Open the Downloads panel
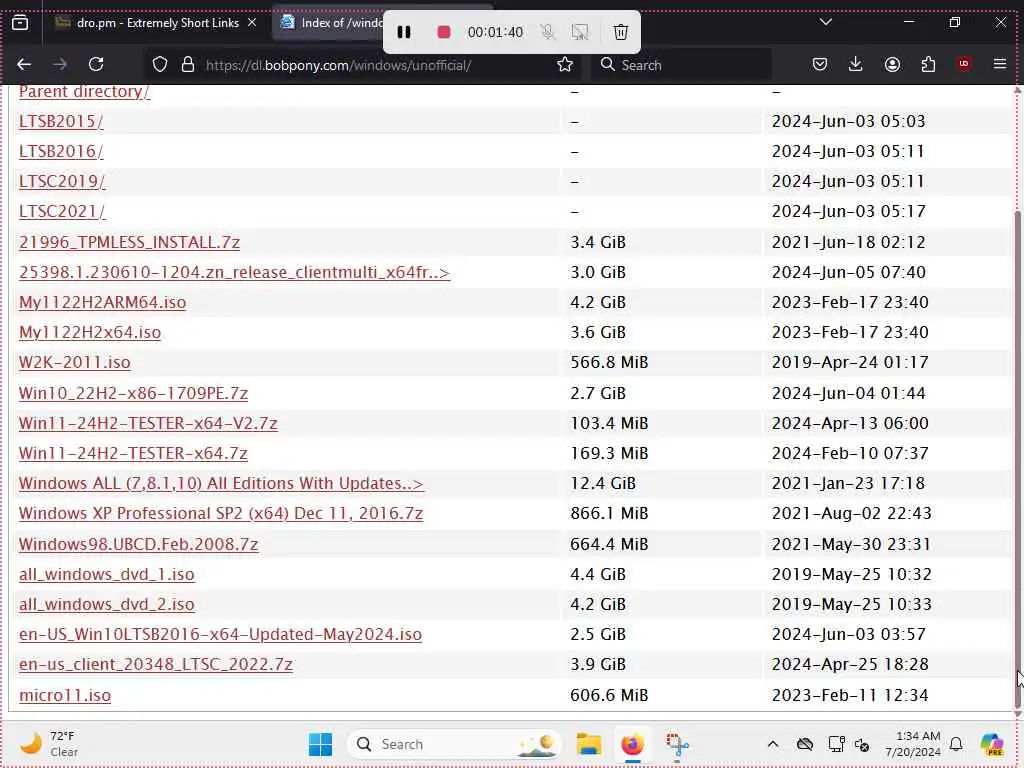Screen dimensions: 1024x768 click(x=856, y=64)
